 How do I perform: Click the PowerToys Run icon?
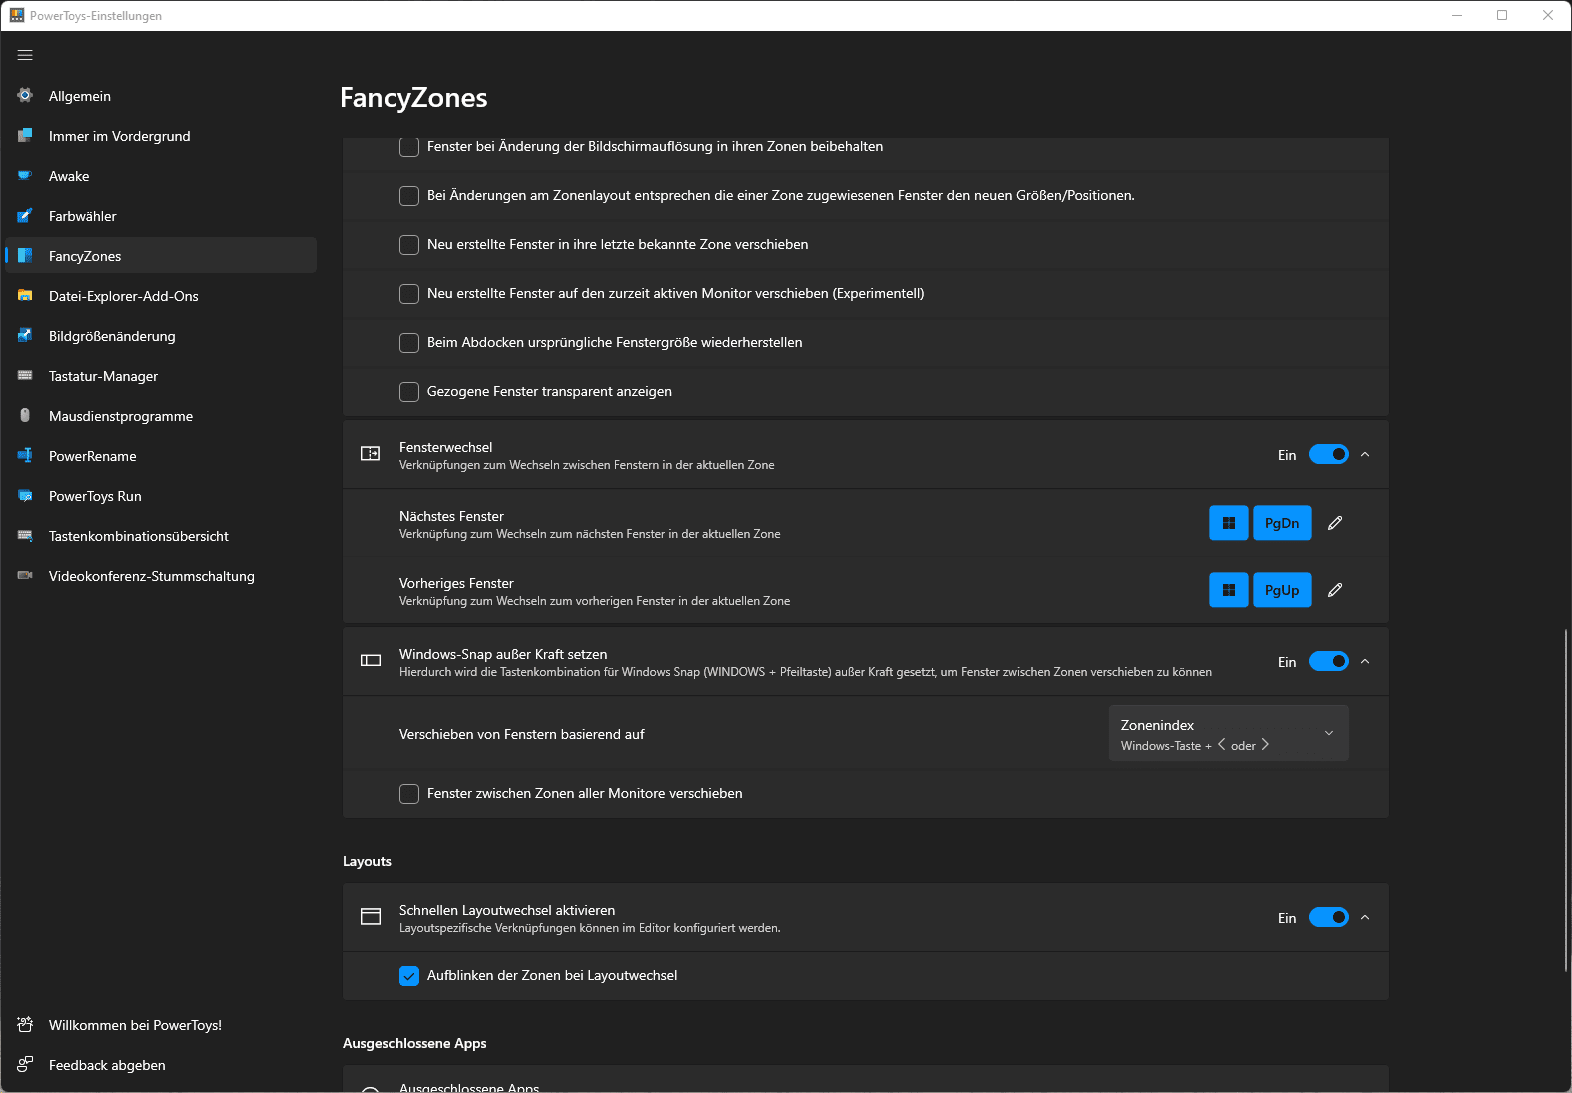[x=25, y=495]
